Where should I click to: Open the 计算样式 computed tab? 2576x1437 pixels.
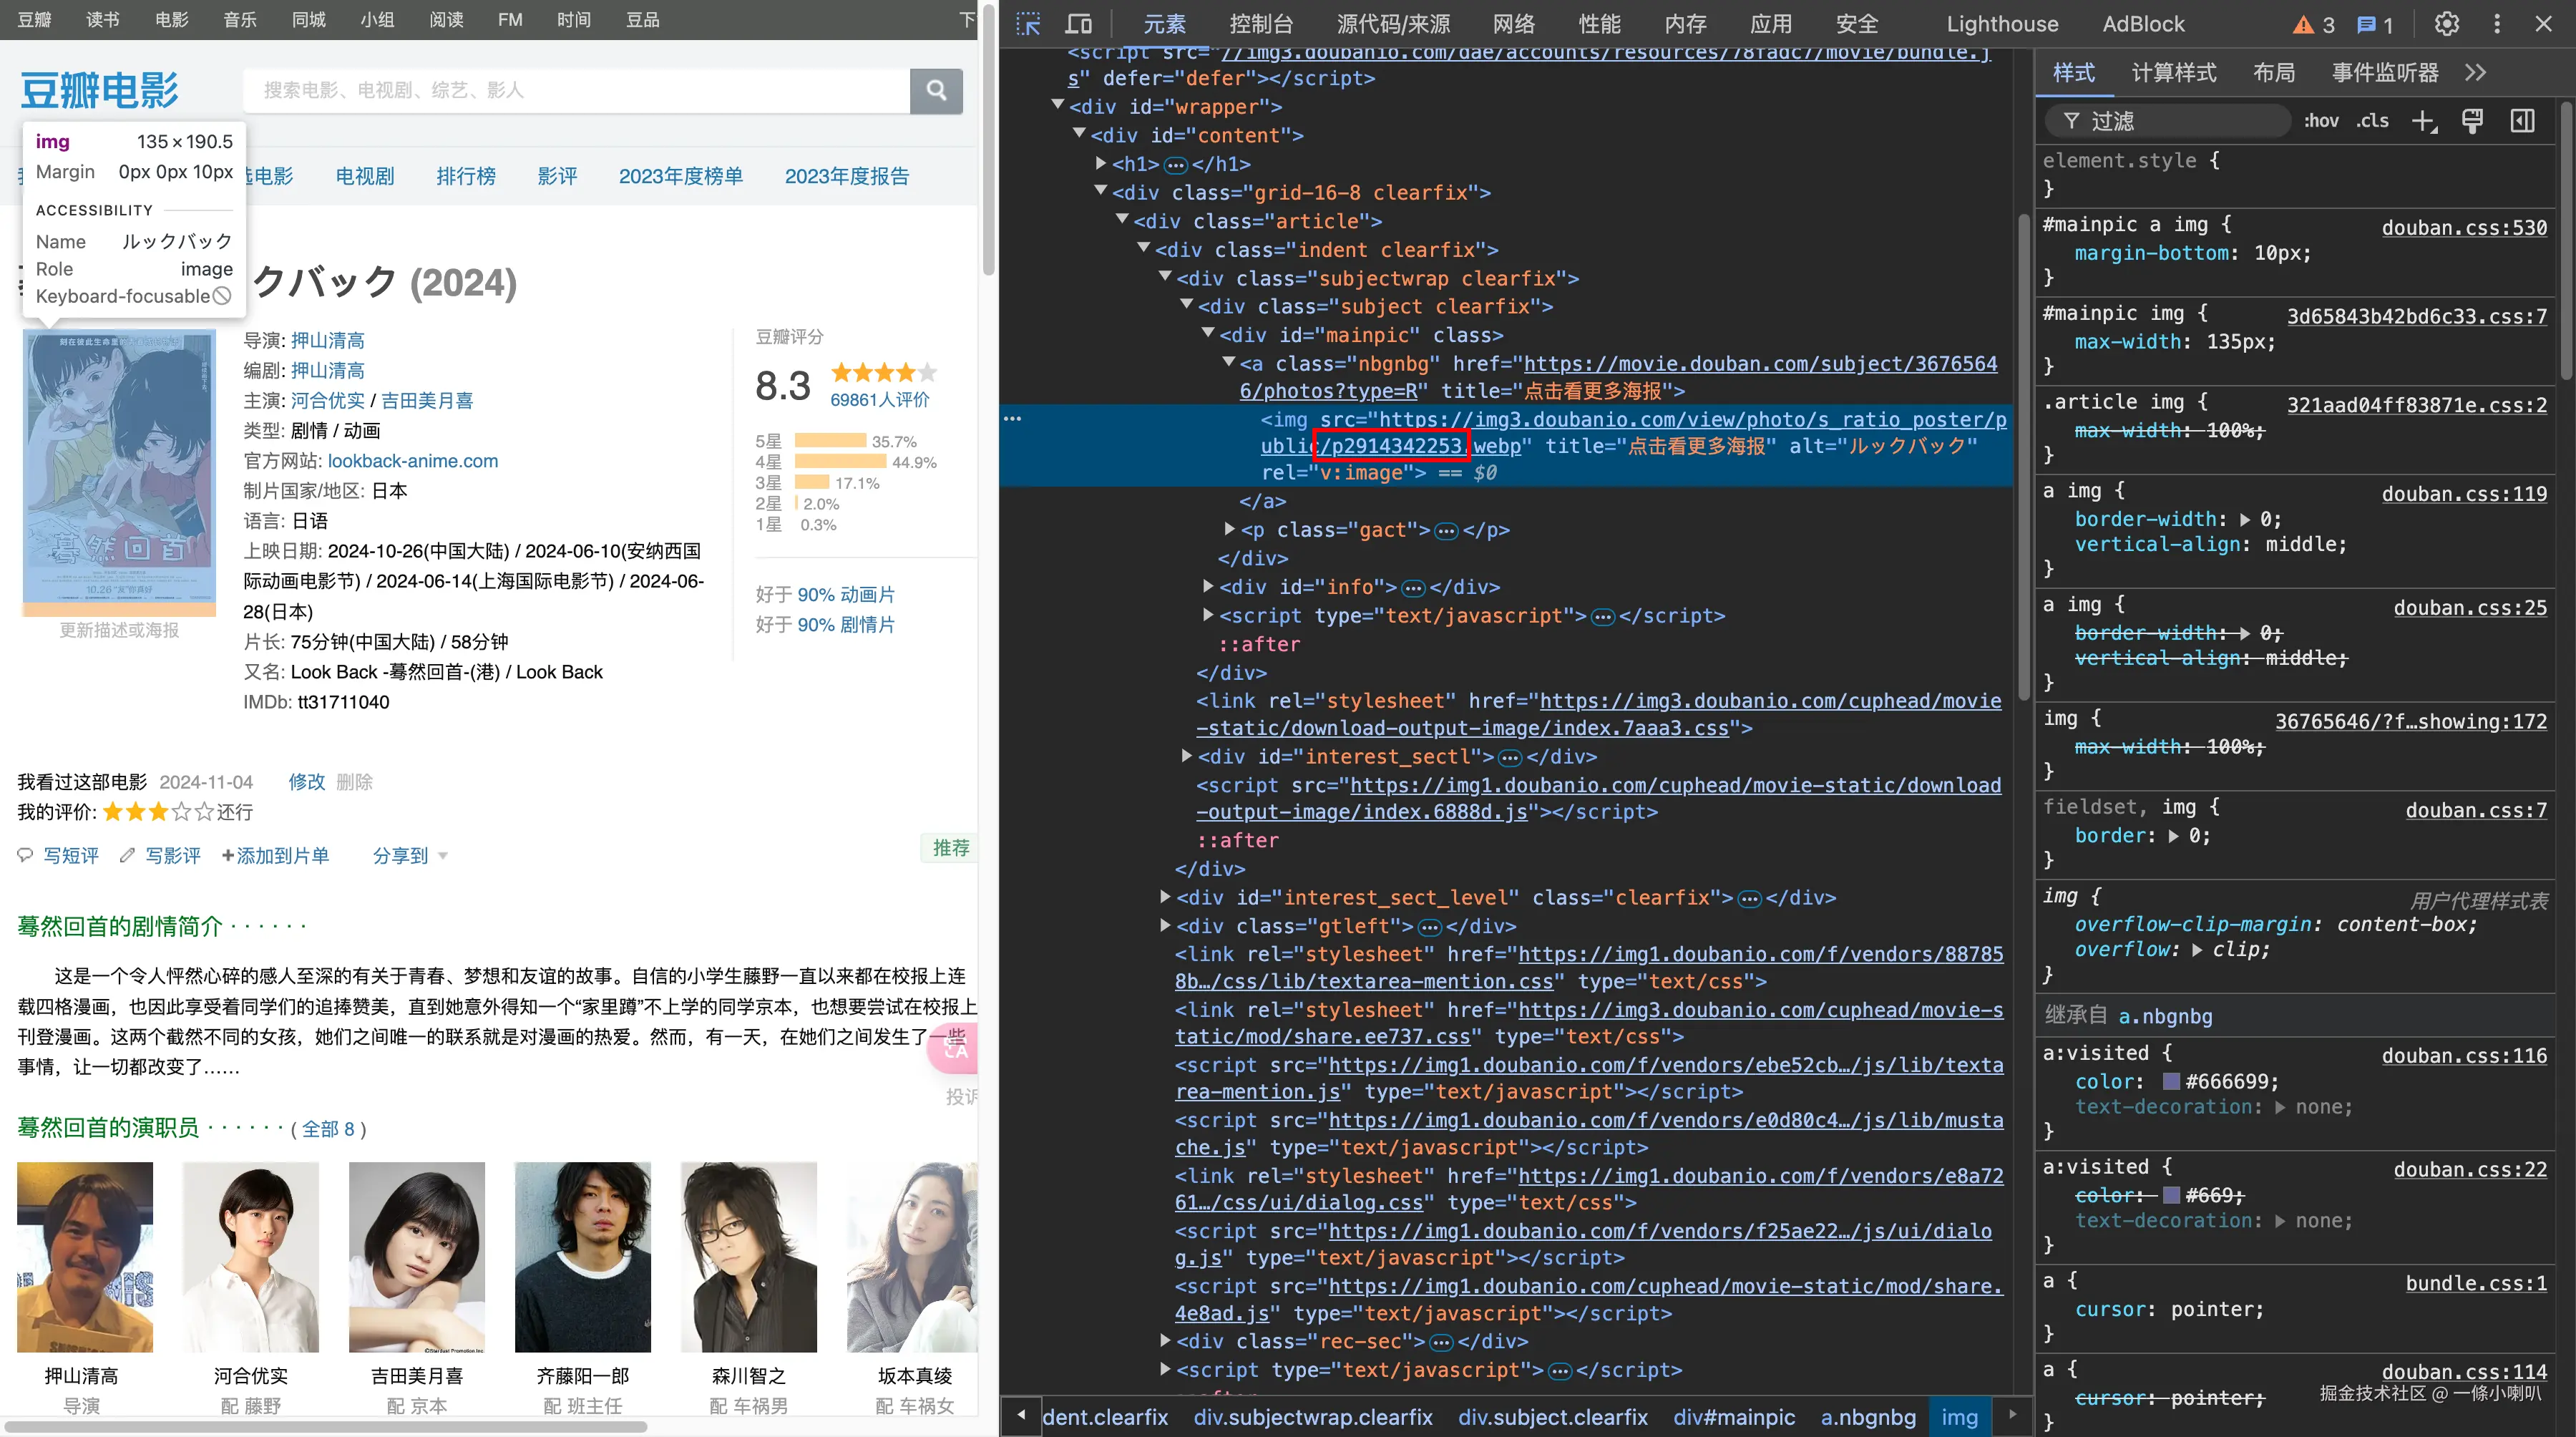pyautogui.click(x=2174, y=72)
